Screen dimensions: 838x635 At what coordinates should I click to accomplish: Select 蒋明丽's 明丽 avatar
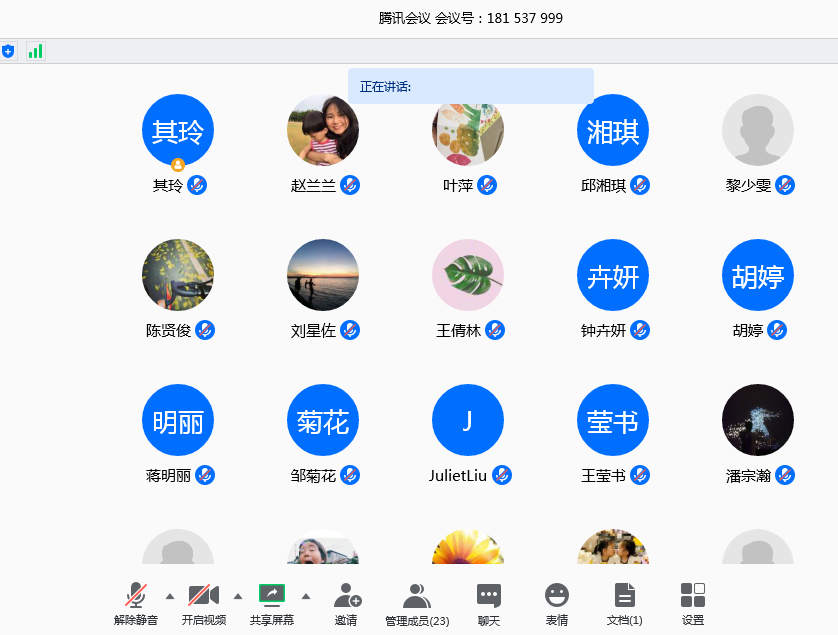pos(178,420)
